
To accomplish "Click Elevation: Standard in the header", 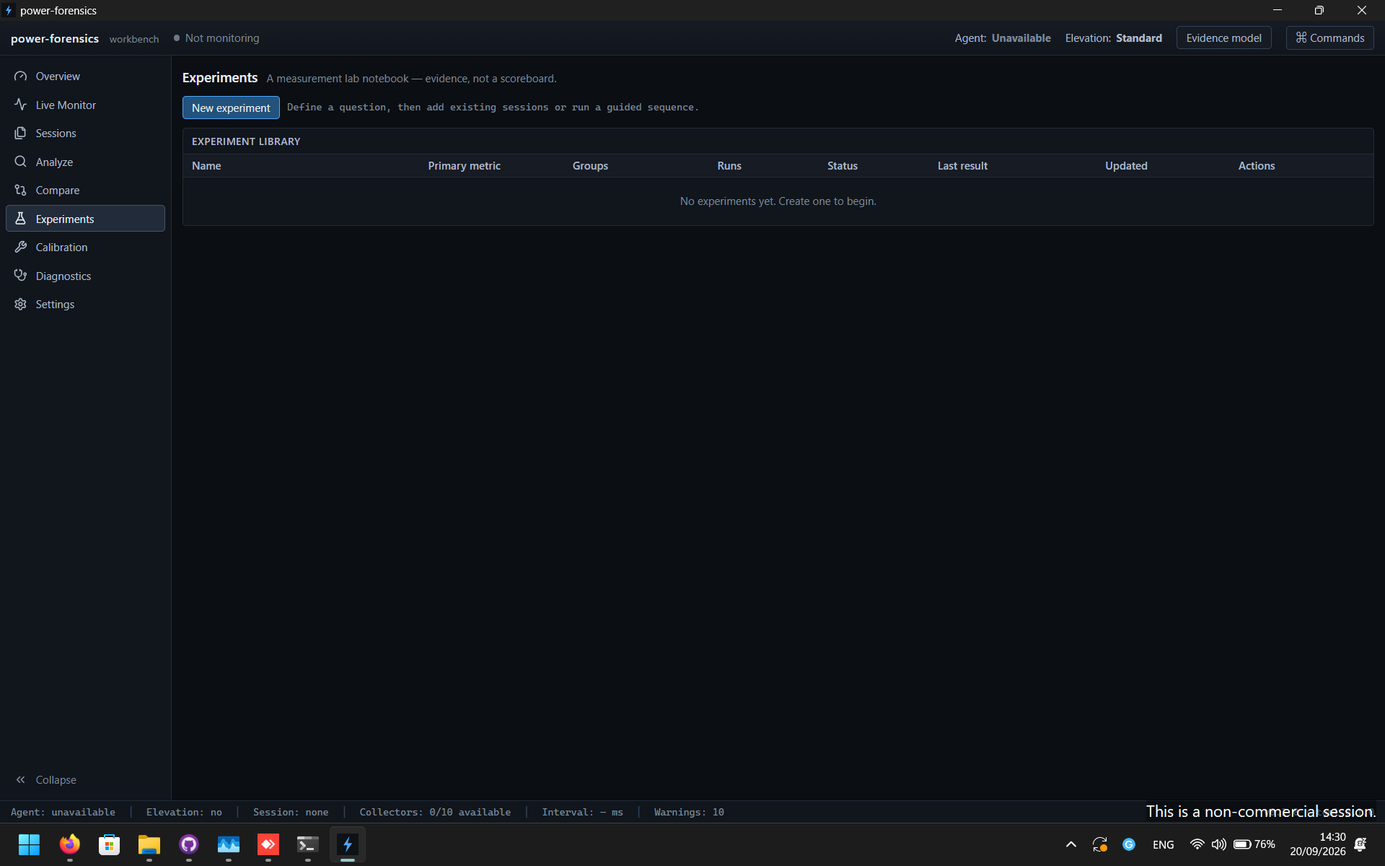I will point(1114,38).
